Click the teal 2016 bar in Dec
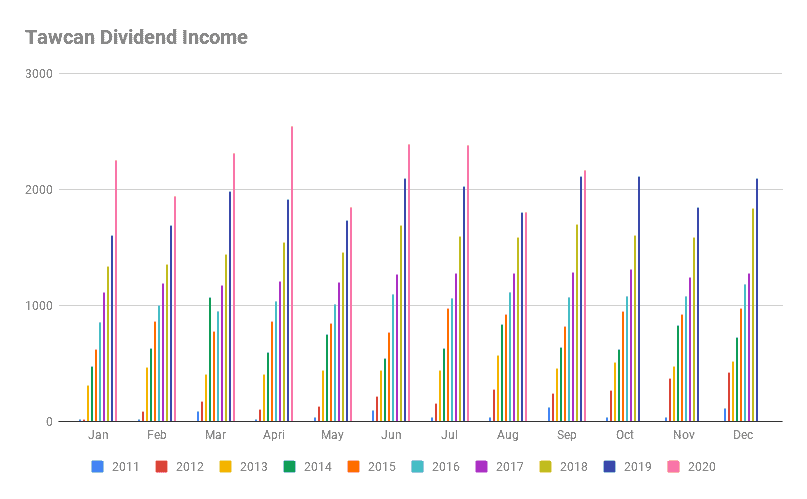The width and height of the screenshot is (807, 499). pyautogui.click(x=745, y=352)
